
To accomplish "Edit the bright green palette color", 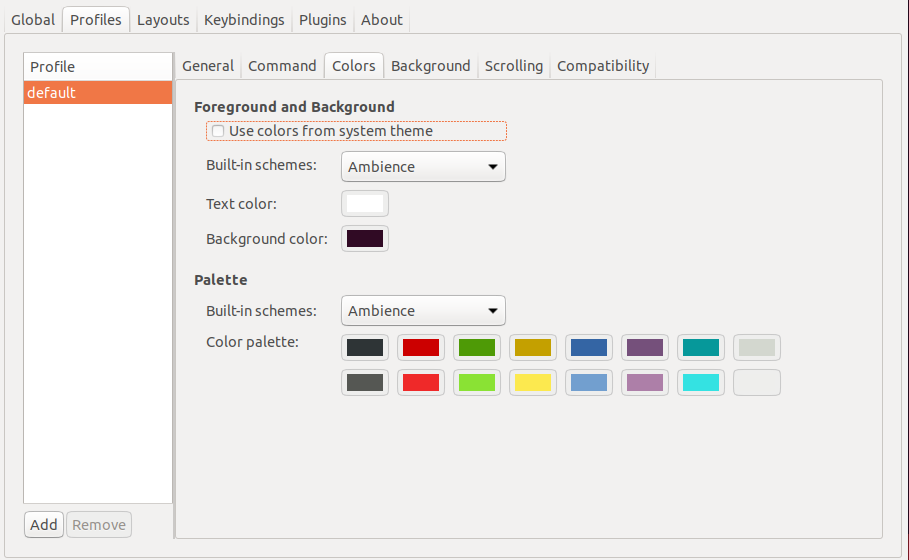I will tap(477, 383).
